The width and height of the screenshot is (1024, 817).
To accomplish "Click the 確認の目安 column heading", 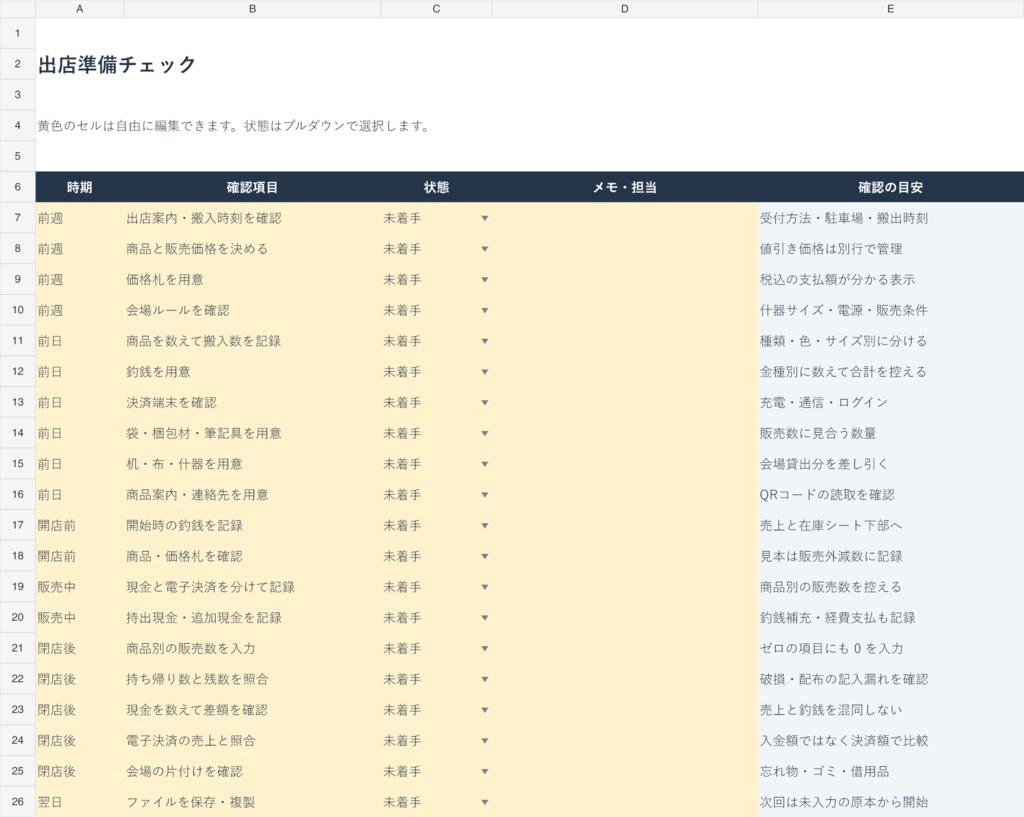I will click(x=891, y=187).
